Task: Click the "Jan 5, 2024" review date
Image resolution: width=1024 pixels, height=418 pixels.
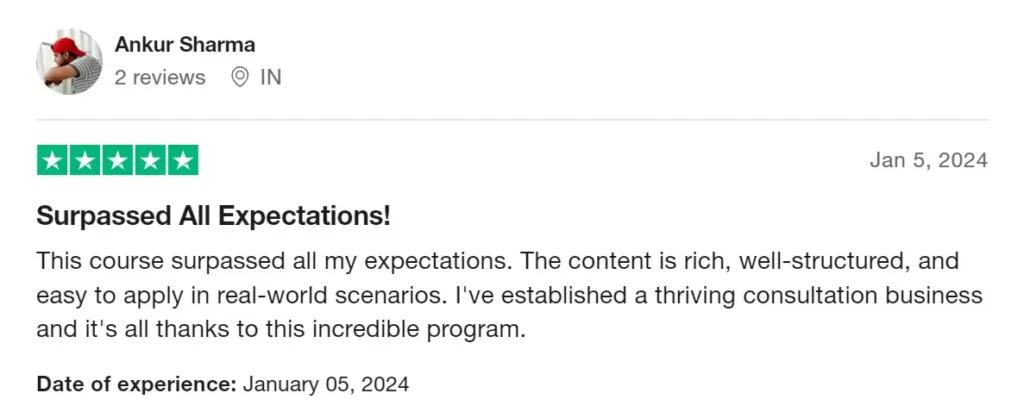Action: [929, 160]
